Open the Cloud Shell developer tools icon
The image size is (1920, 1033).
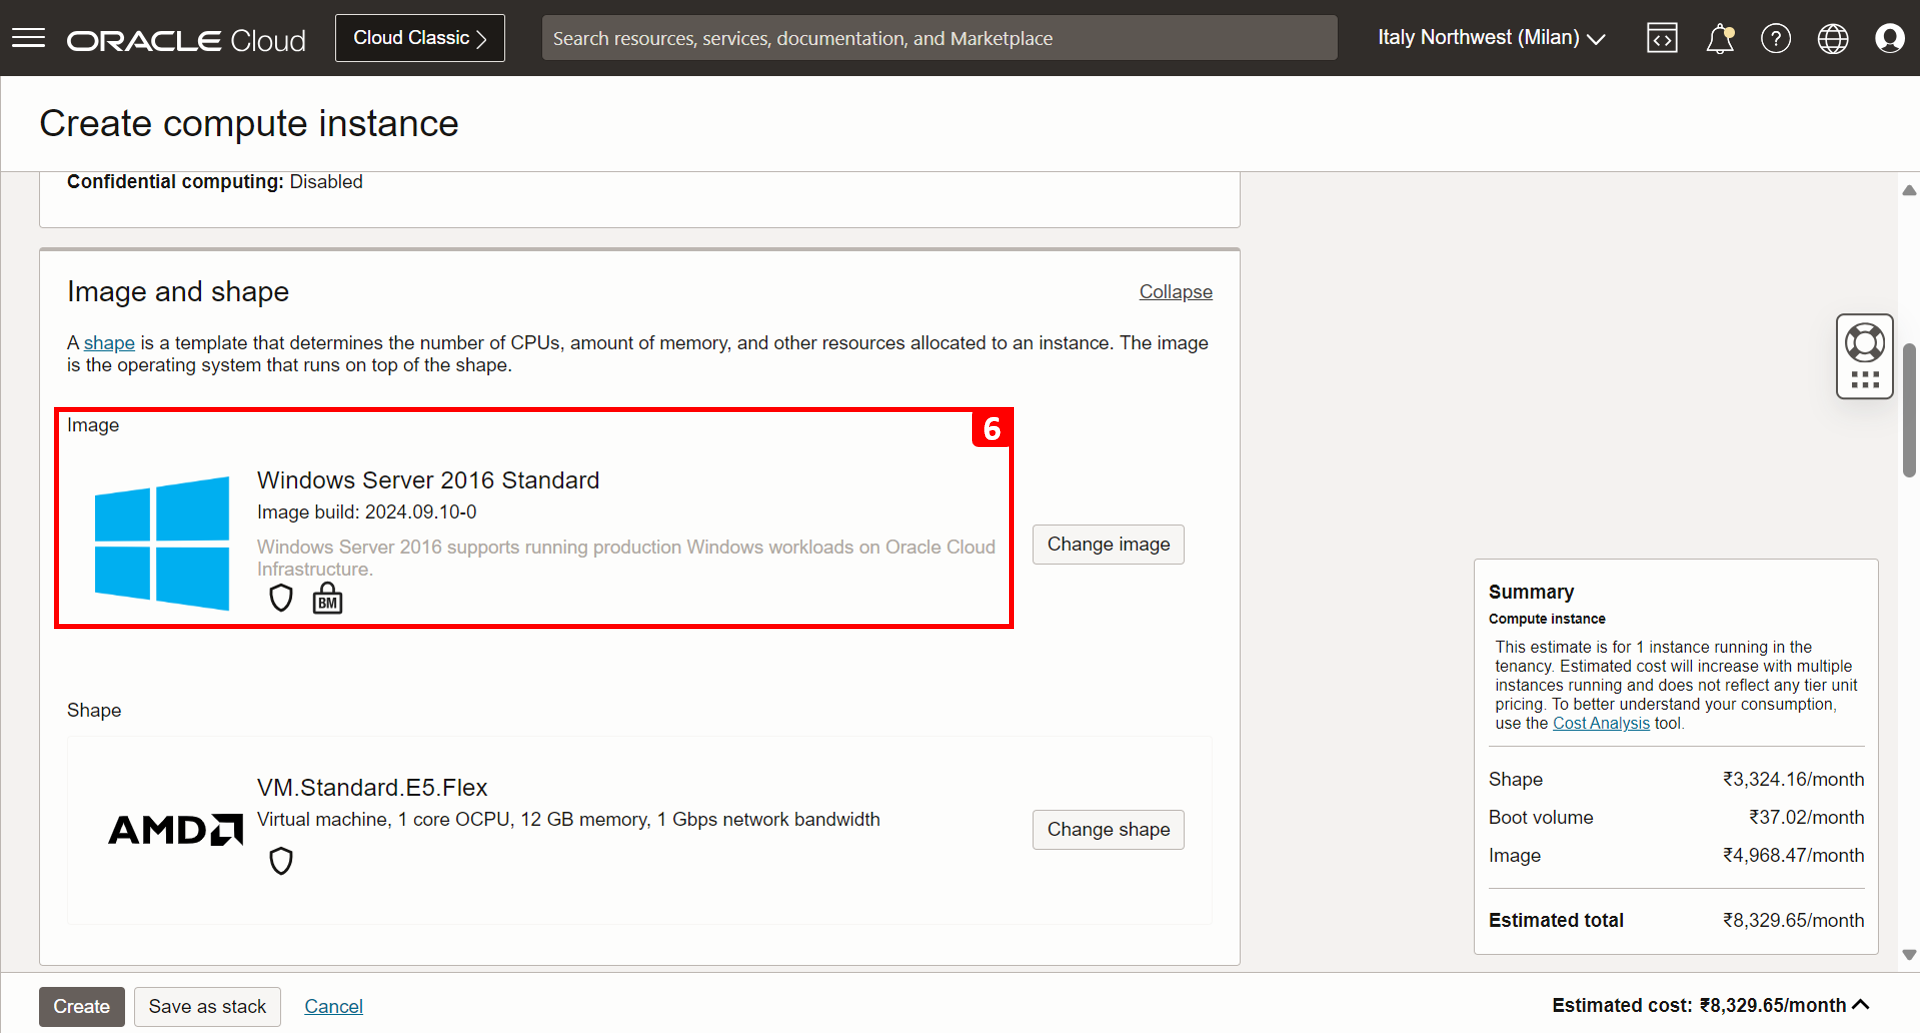[1662, 38]
